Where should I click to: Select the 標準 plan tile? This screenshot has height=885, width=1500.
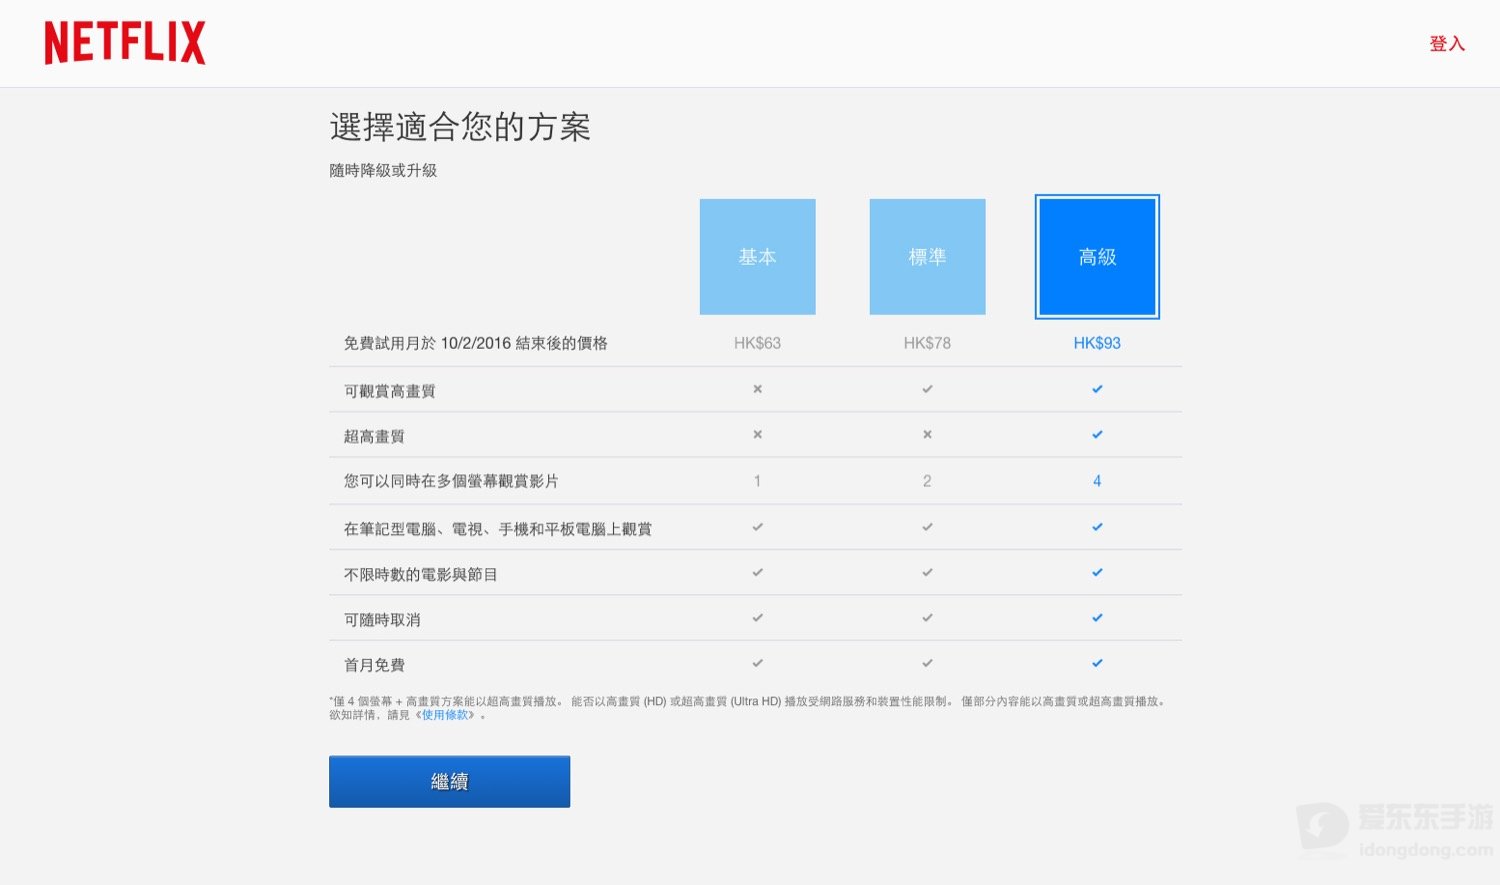pos(927,257)
